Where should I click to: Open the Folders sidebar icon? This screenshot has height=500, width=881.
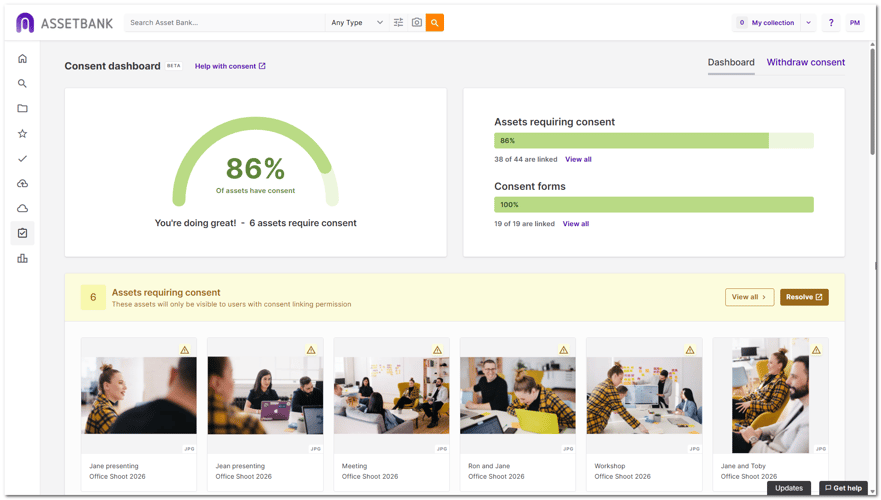(22, 108)
